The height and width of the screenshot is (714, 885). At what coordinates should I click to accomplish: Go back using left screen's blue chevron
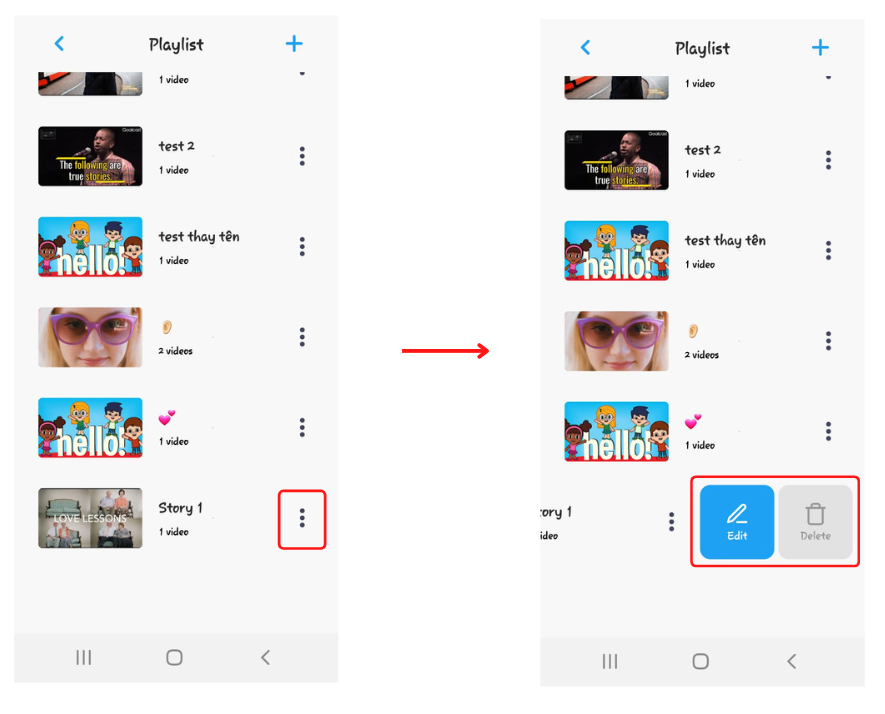coord(59,43)
